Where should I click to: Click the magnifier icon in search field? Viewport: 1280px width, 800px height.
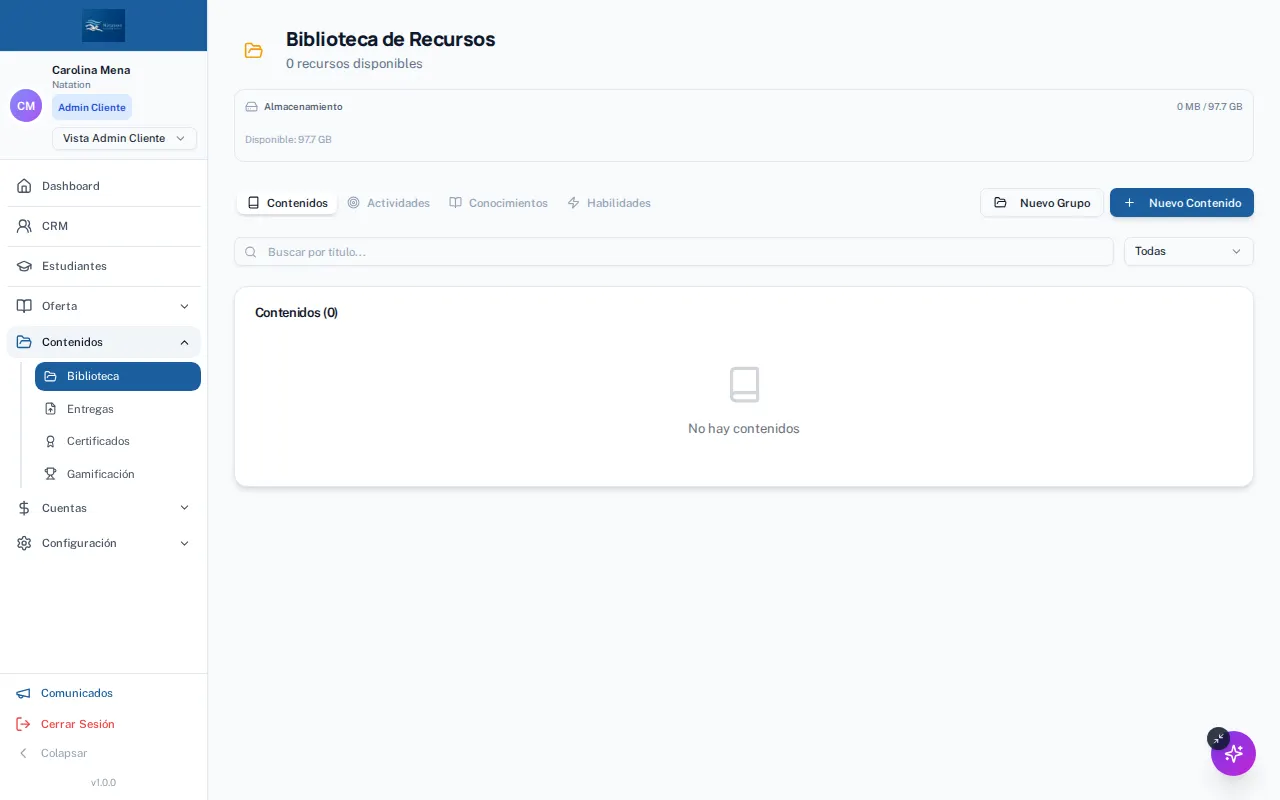251,252
